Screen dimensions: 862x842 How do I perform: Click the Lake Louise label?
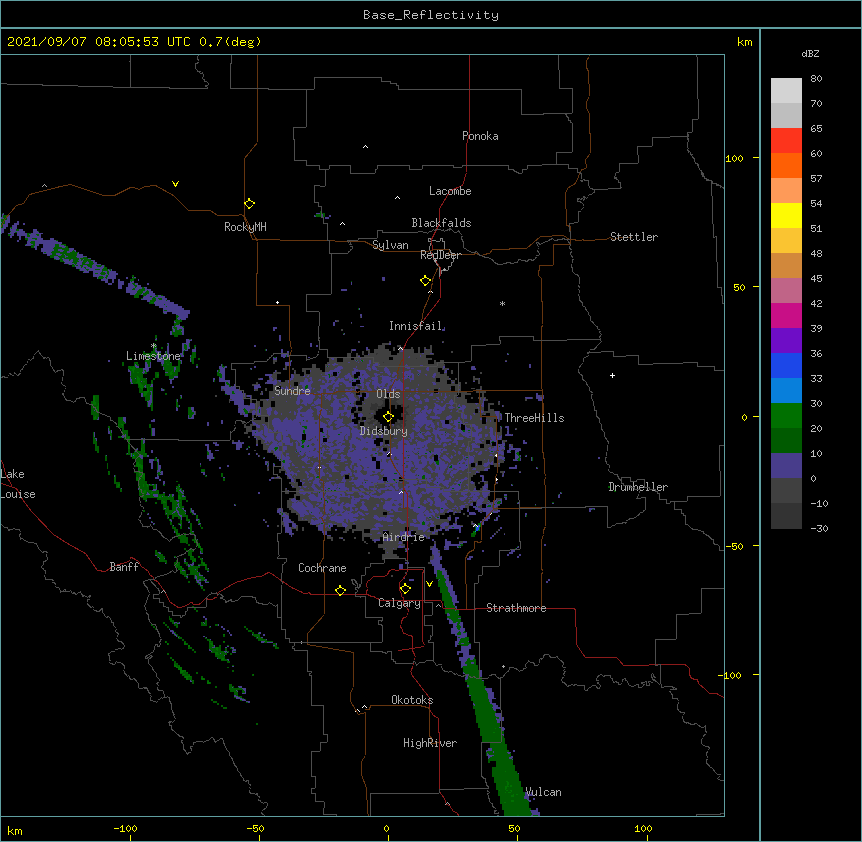(x=17, y=484)
